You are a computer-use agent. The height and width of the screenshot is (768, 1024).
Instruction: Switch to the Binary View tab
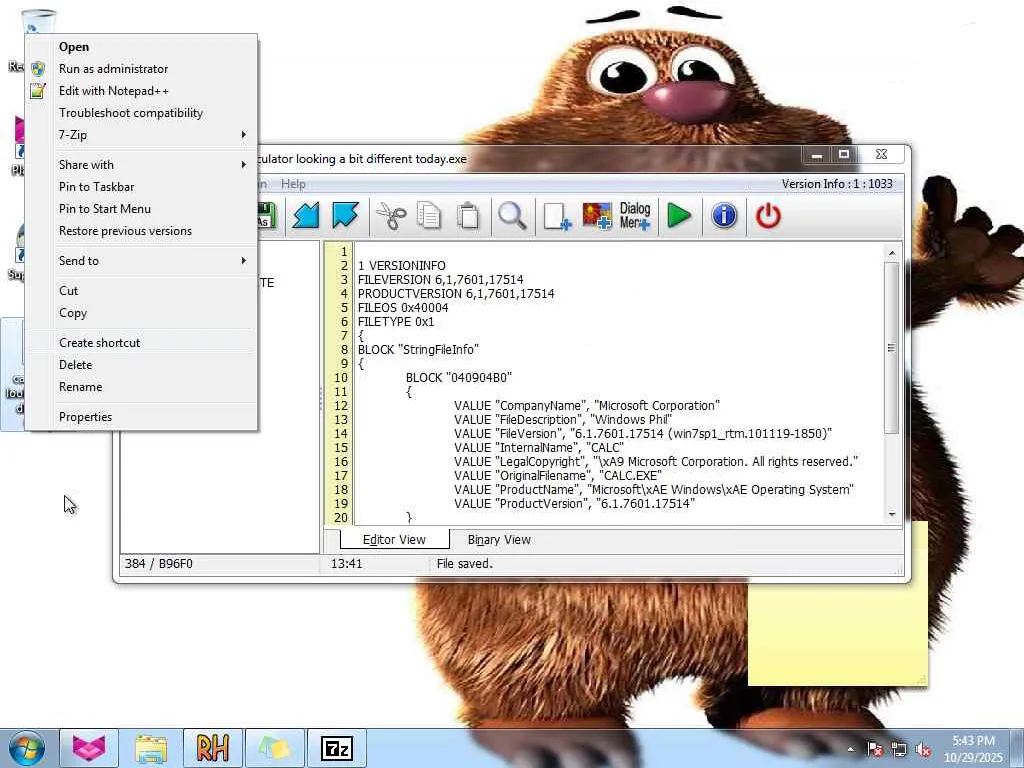point(499,540)
